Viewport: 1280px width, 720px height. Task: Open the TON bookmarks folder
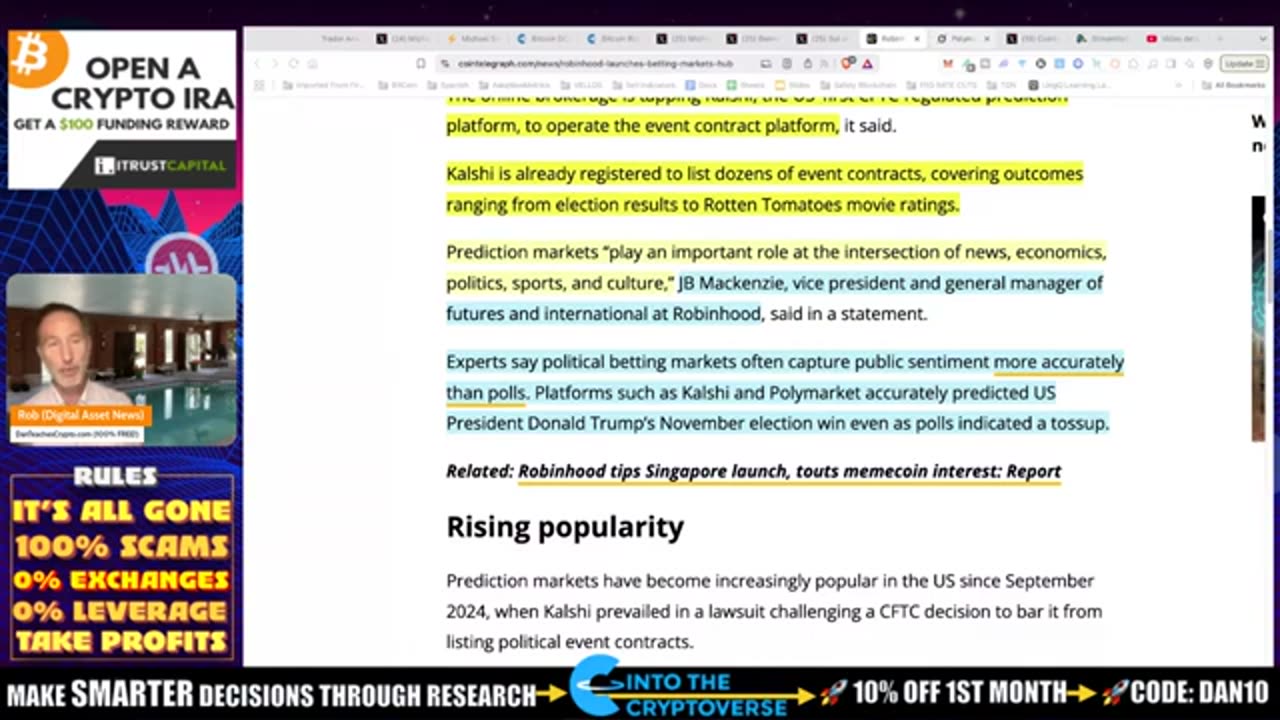point(1002,86)
